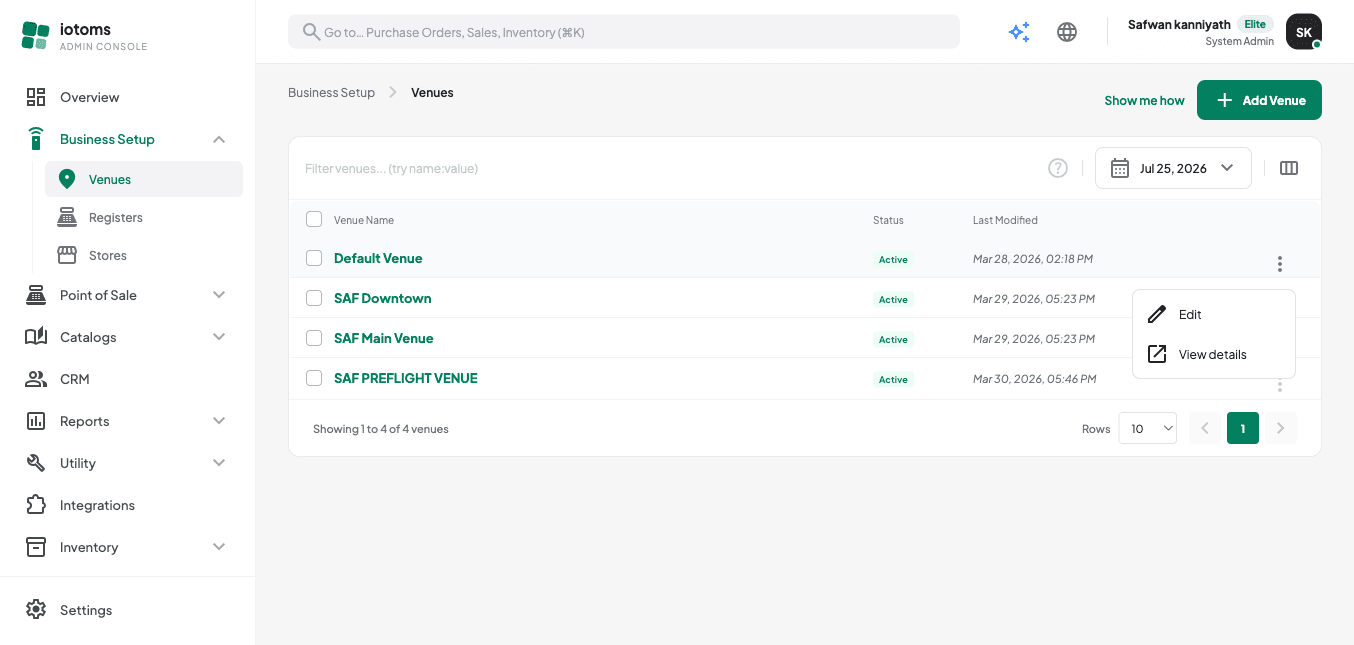Image resolution: width=1354 pixels, height=645 pixels.
Task: Open the AI sparkle assistant
Action: pos(1019,32)
